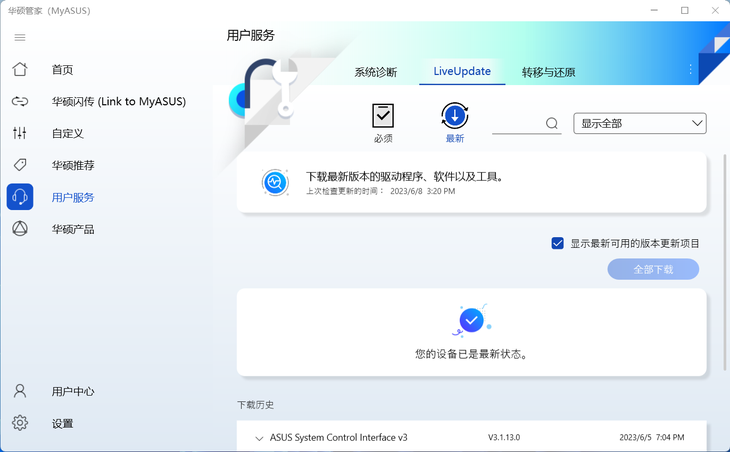Open the 显示全部 filter dropdown
Image resolution: width=730 pixels, height=452 pixels.
coord(640,123)
